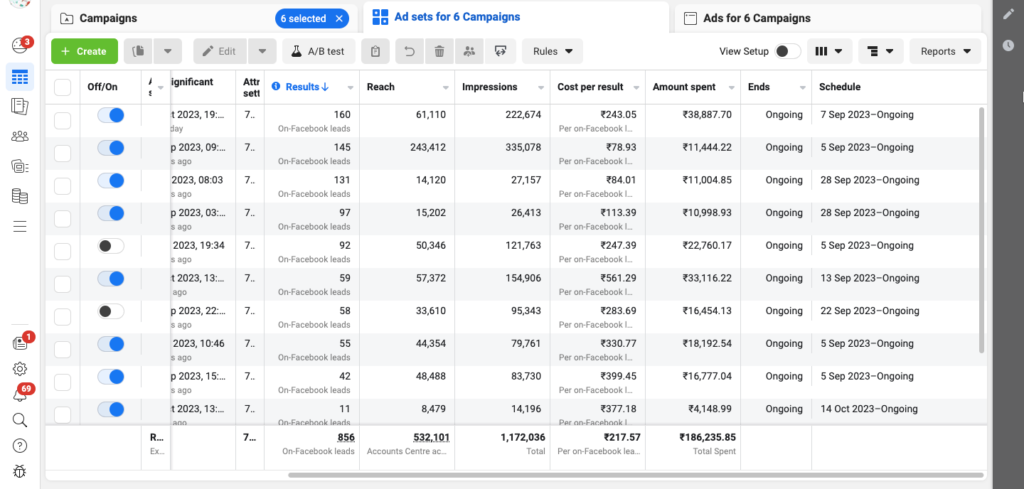Click the search magnifier in left sidebar
The image size is (1024, 489).
point(19,420)
